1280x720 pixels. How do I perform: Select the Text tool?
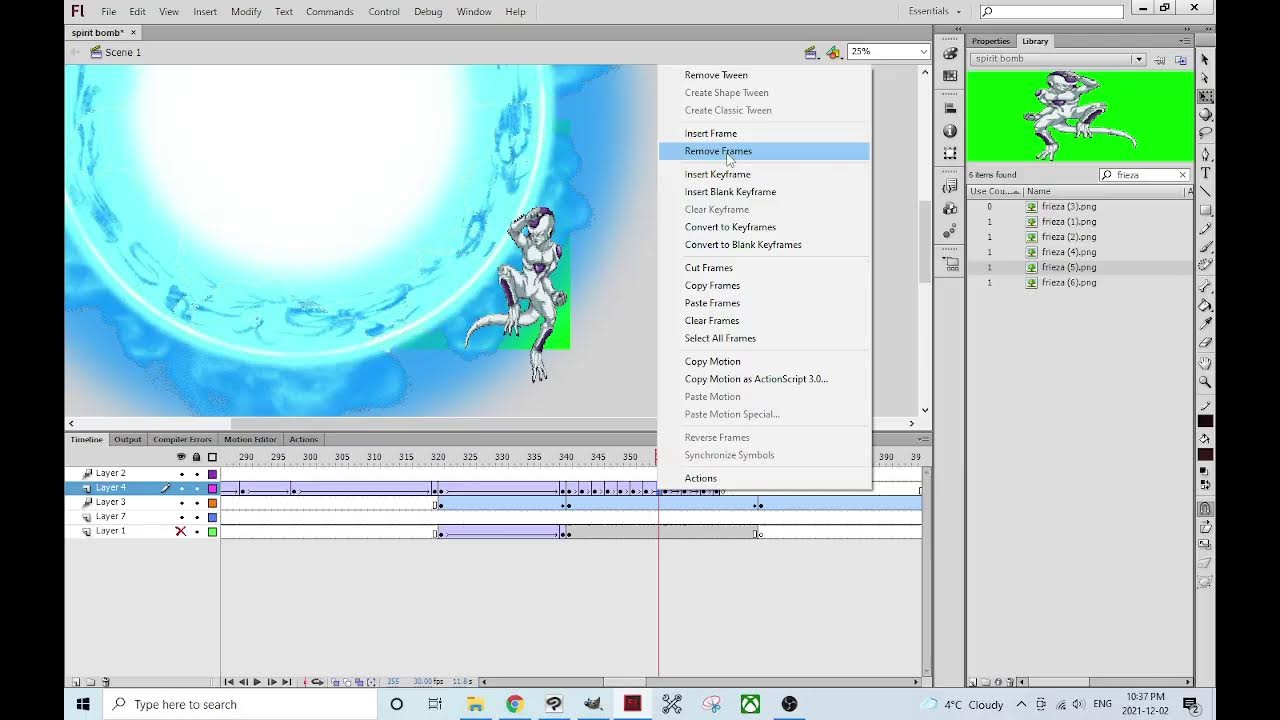point(1205,173)
